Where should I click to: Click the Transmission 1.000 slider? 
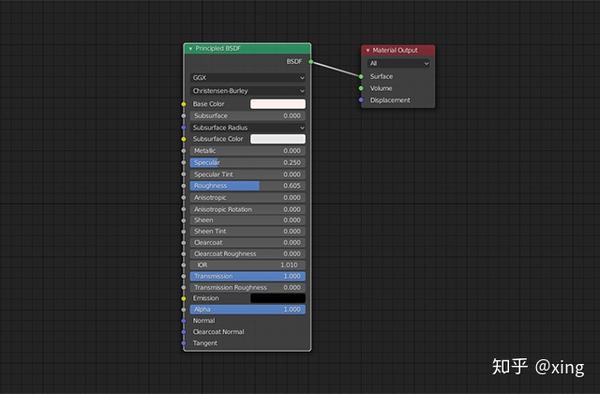click(248, 276)
